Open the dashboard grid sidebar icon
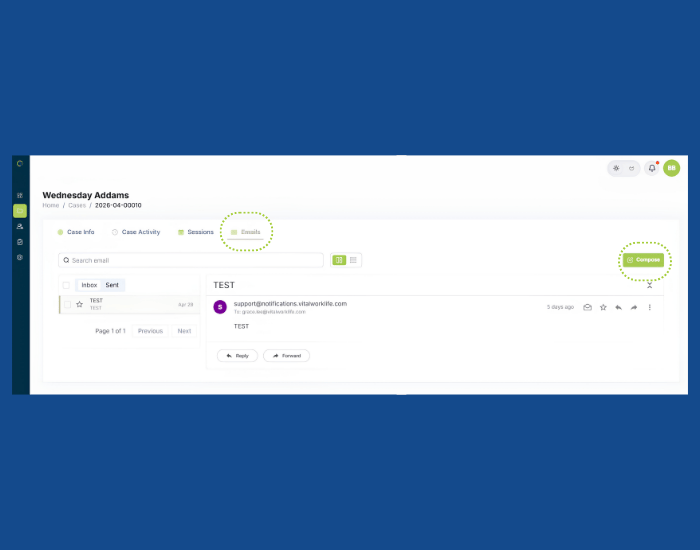The height and width of the screenshot is (550, 700). (20, 195)
